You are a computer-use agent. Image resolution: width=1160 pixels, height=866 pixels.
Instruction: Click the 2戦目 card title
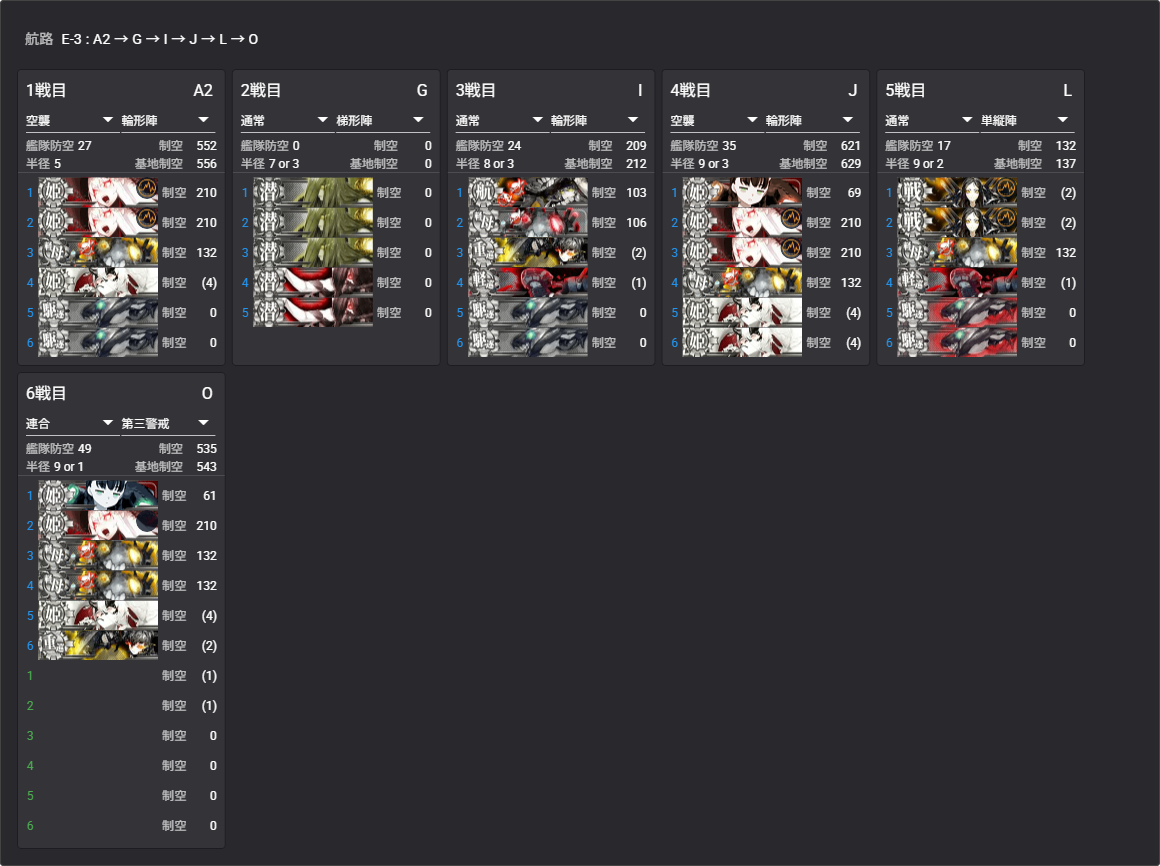pyautogui.click(x=260, y=90)
